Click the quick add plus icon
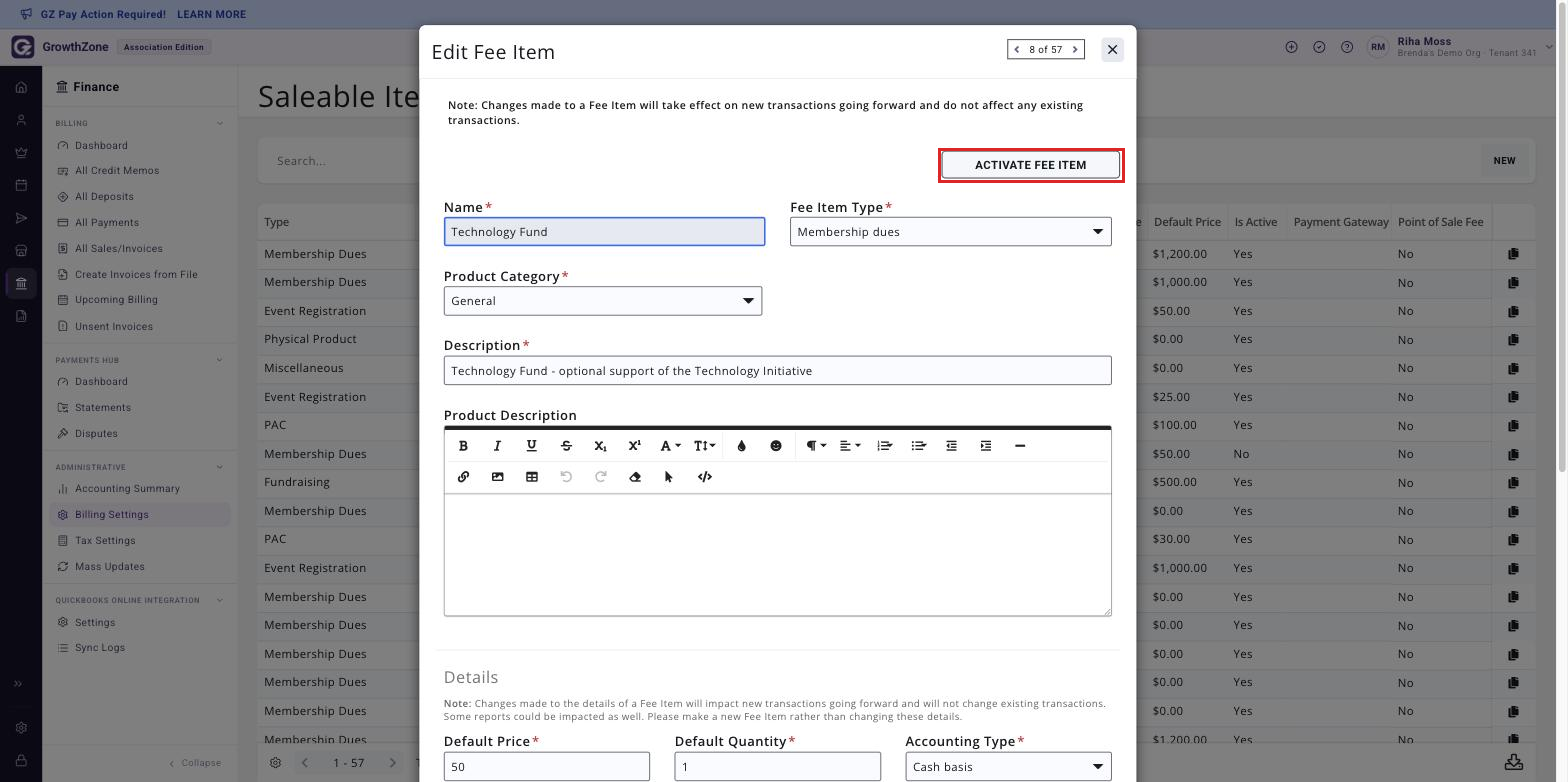Viewport: 1568px width, 782px height. pyautogui.click(x=1291, y=47)
